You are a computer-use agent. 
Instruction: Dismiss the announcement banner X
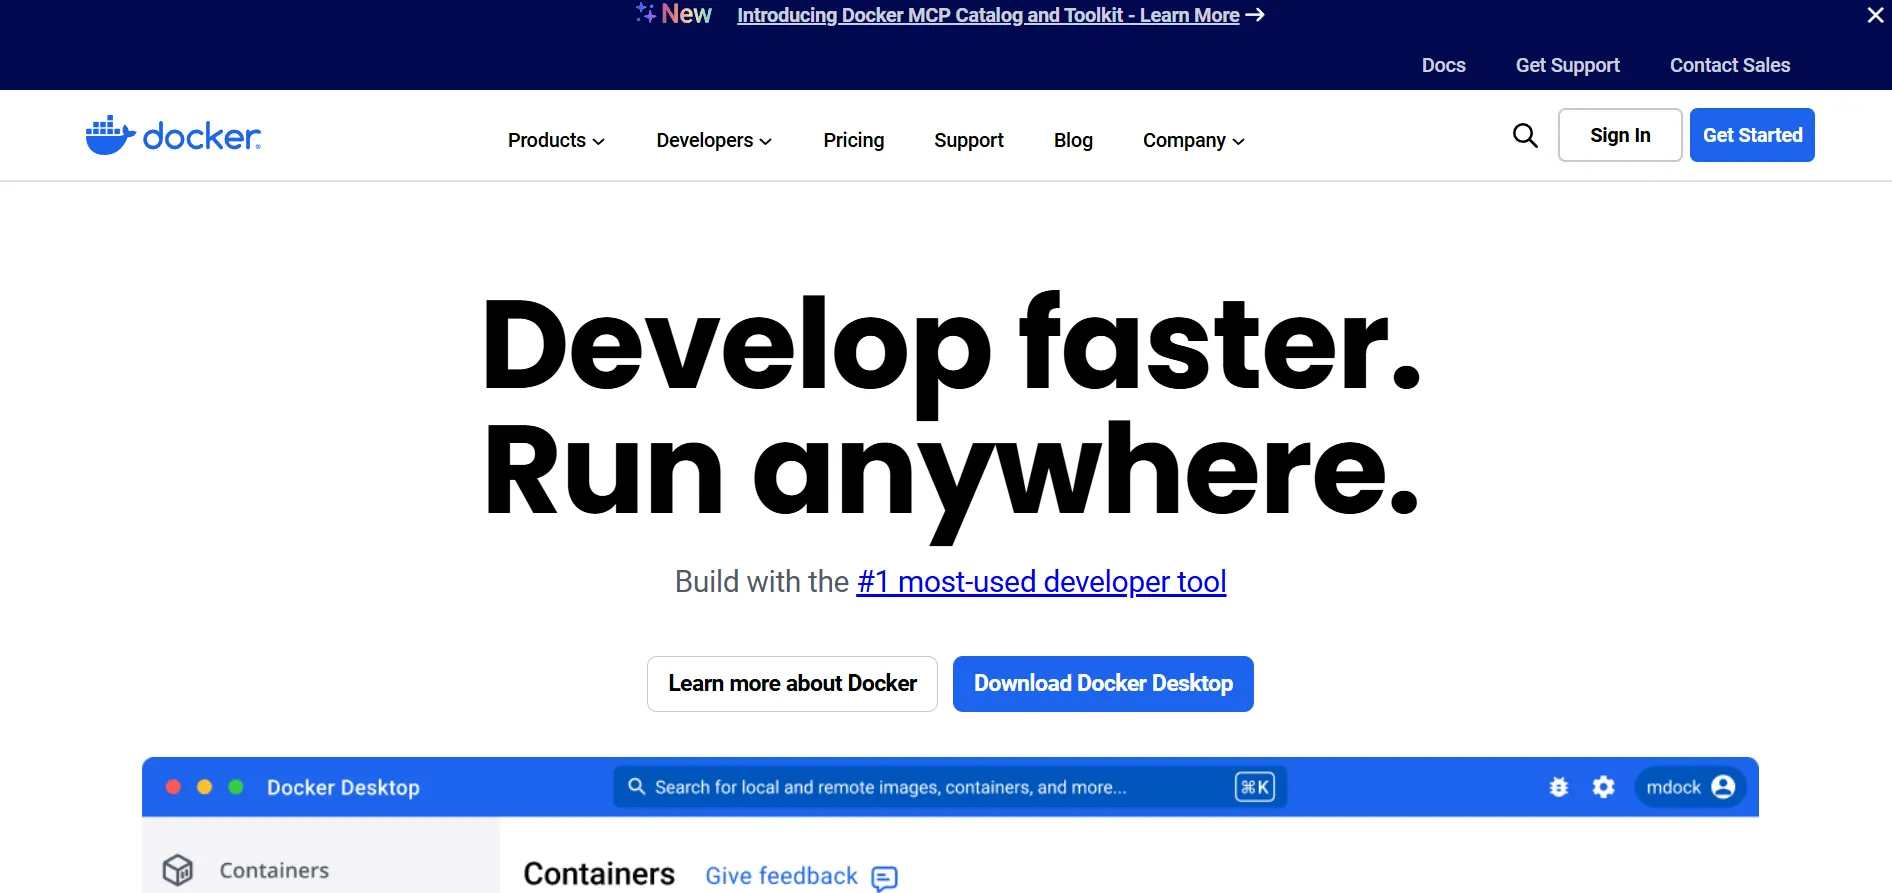tap(1875, 15)
